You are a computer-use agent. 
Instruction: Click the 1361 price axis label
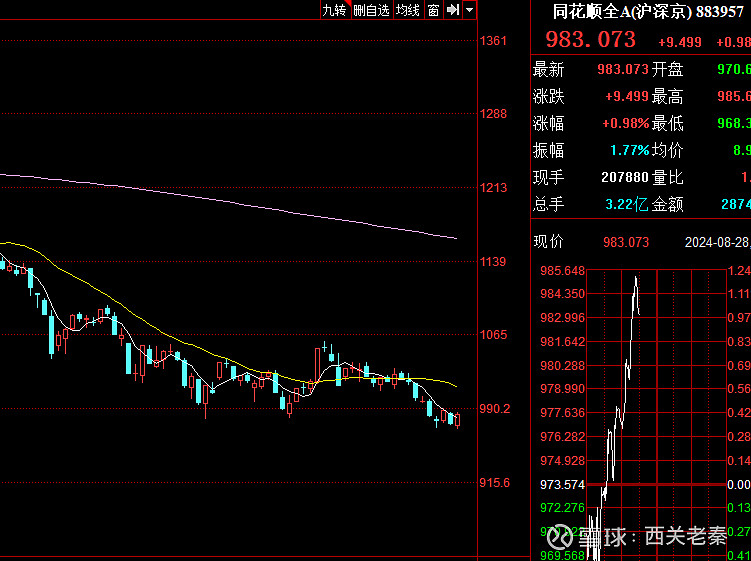click(x=493, y=41)
